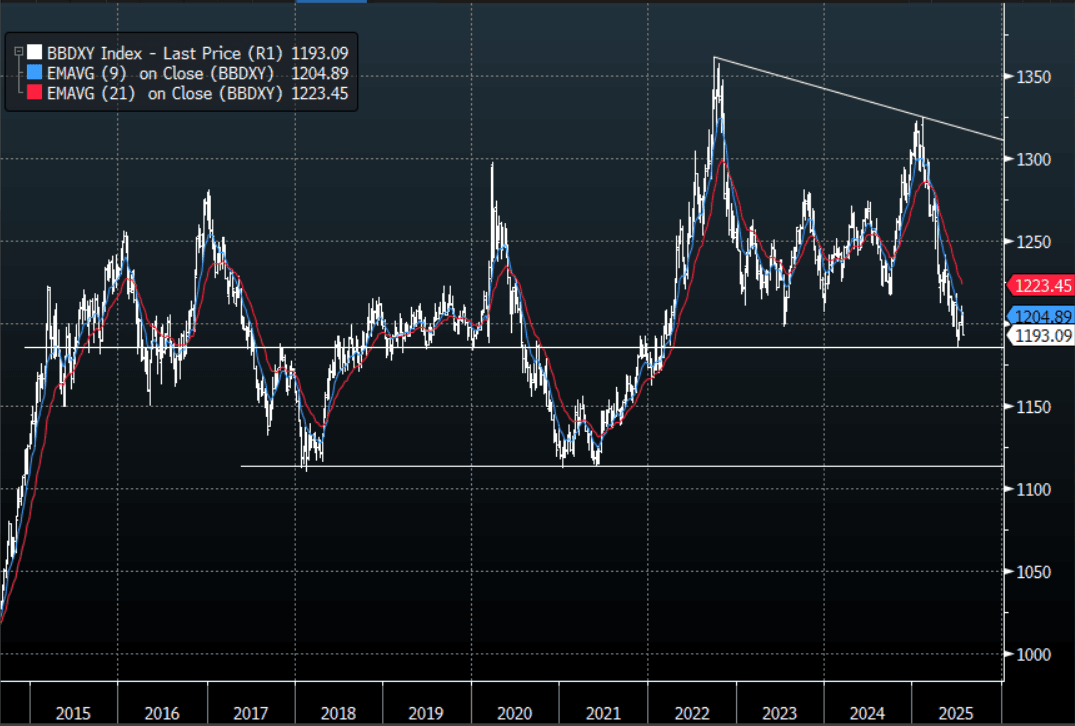Click the blue EMAVG (9) legend swatch
The image size is (1075, 726).
click(x=35, y=72)
